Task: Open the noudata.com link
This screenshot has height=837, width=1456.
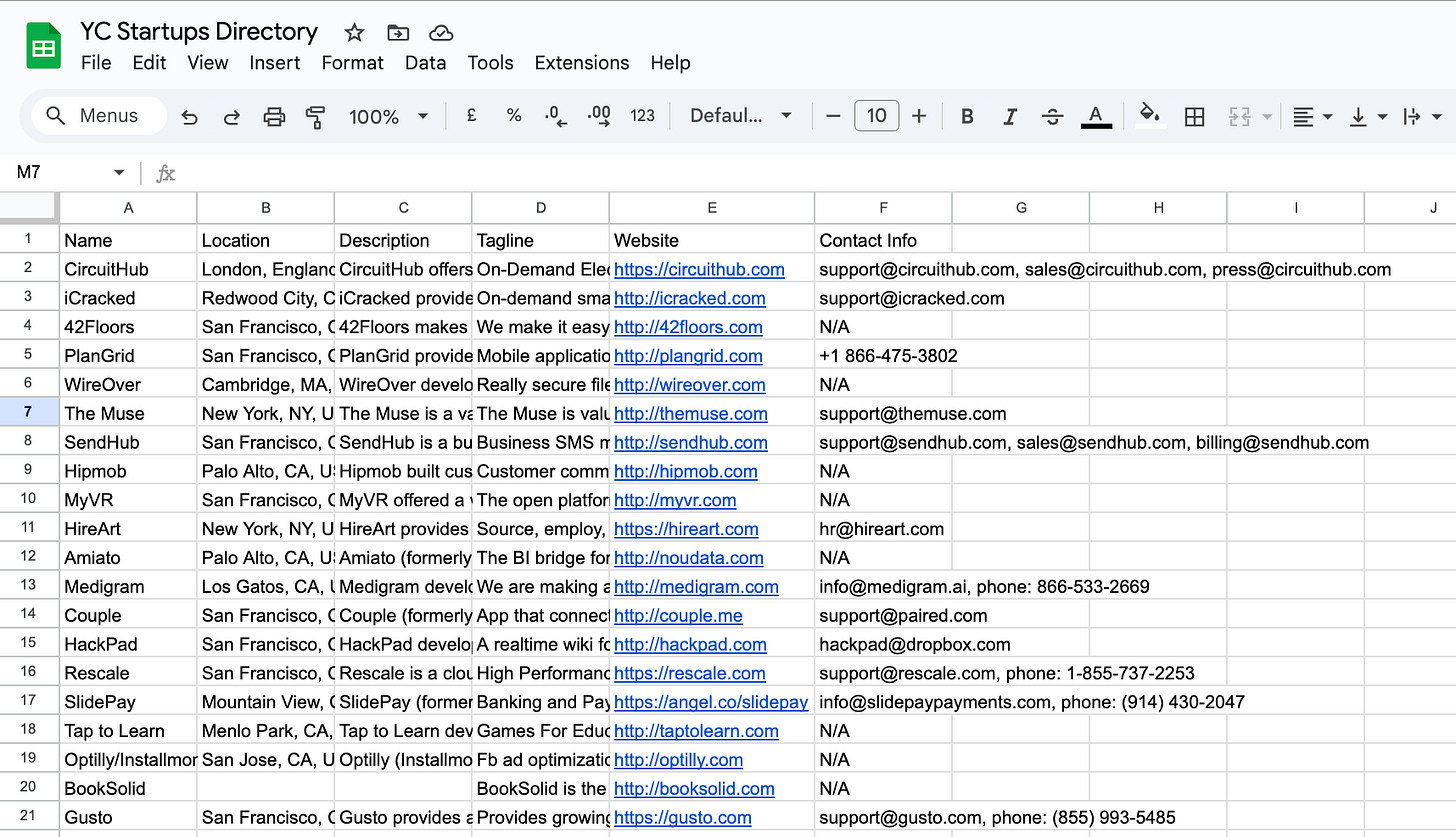Action: tap(689, 558)
